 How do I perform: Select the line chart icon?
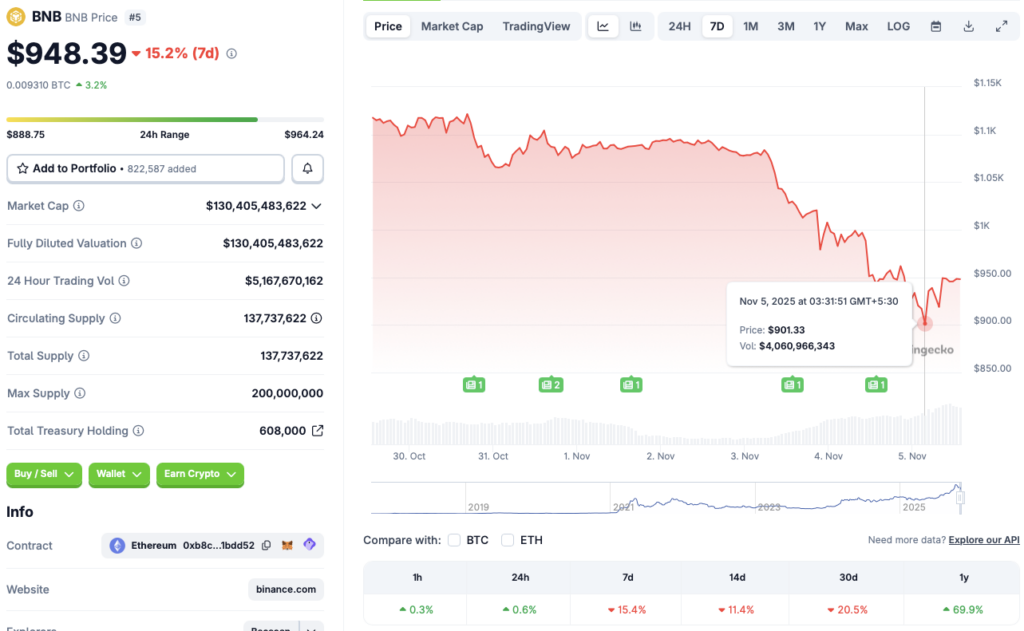(602, 26)
